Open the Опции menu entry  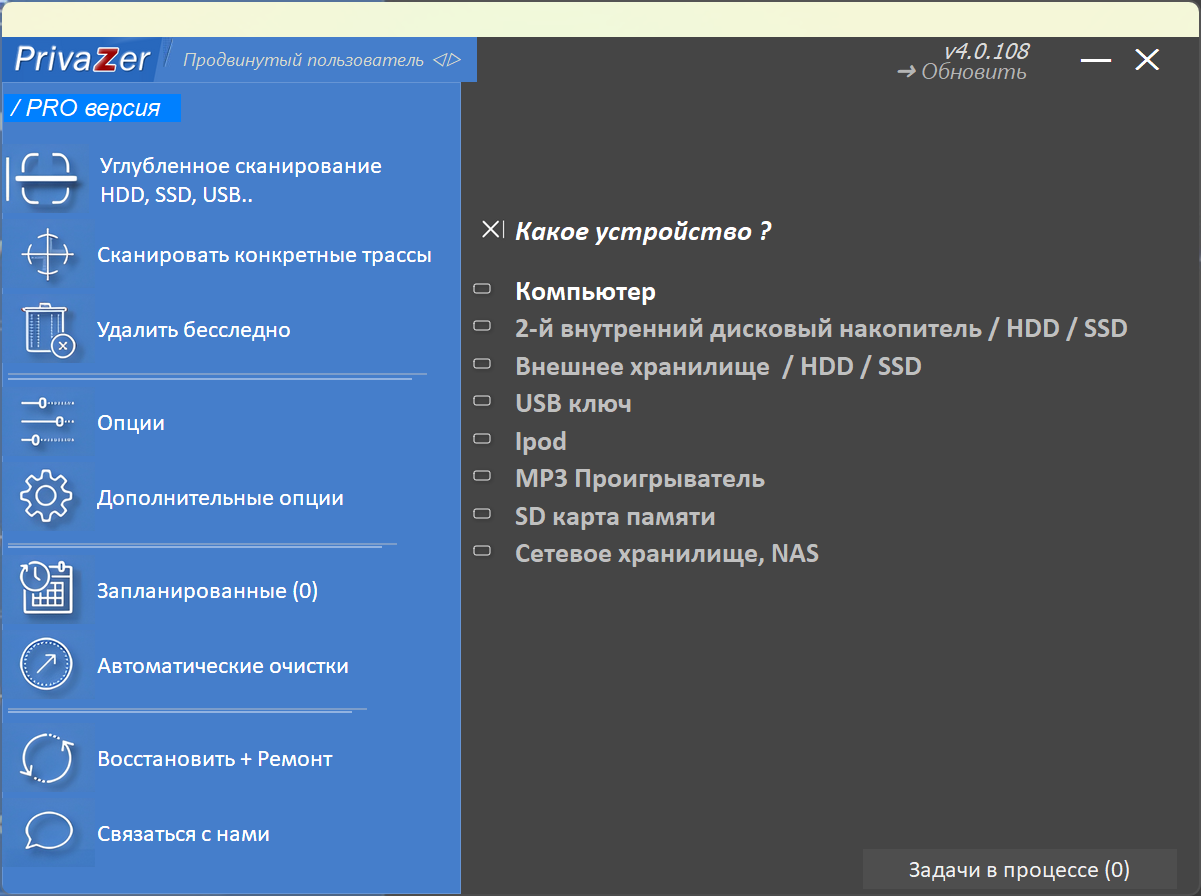point(131,423)
